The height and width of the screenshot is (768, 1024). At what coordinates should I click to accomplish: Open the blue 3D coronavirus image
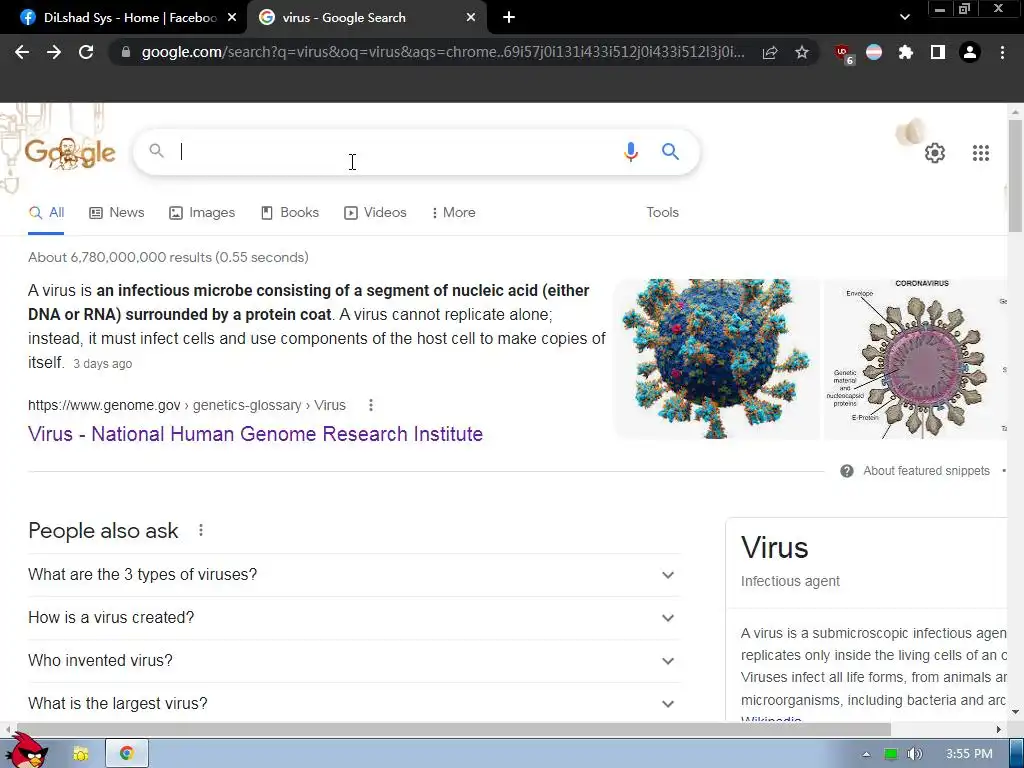click(716, 359)
